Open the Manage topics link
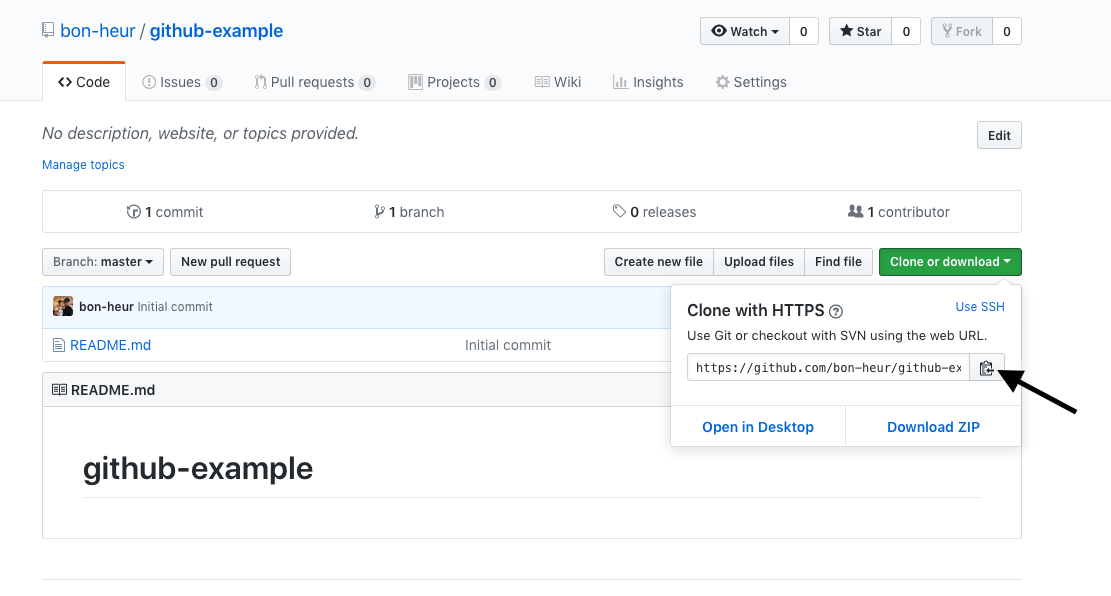Image resolution: width=1111 pixels, height=596 pixels. [83, 164]
